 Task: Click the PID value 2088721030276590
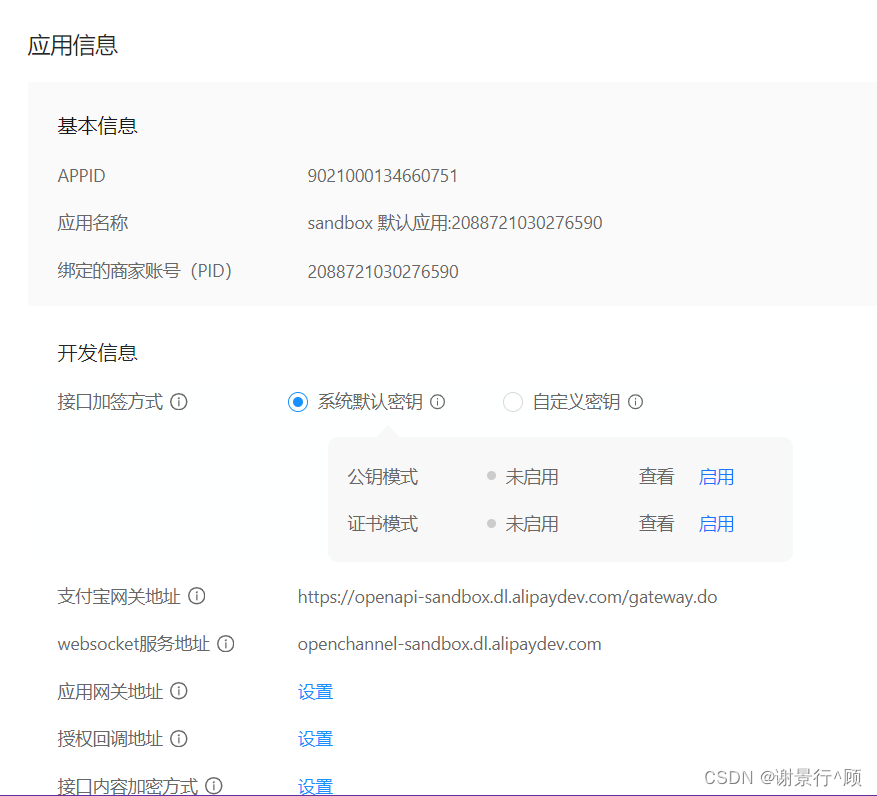(383, 271)
